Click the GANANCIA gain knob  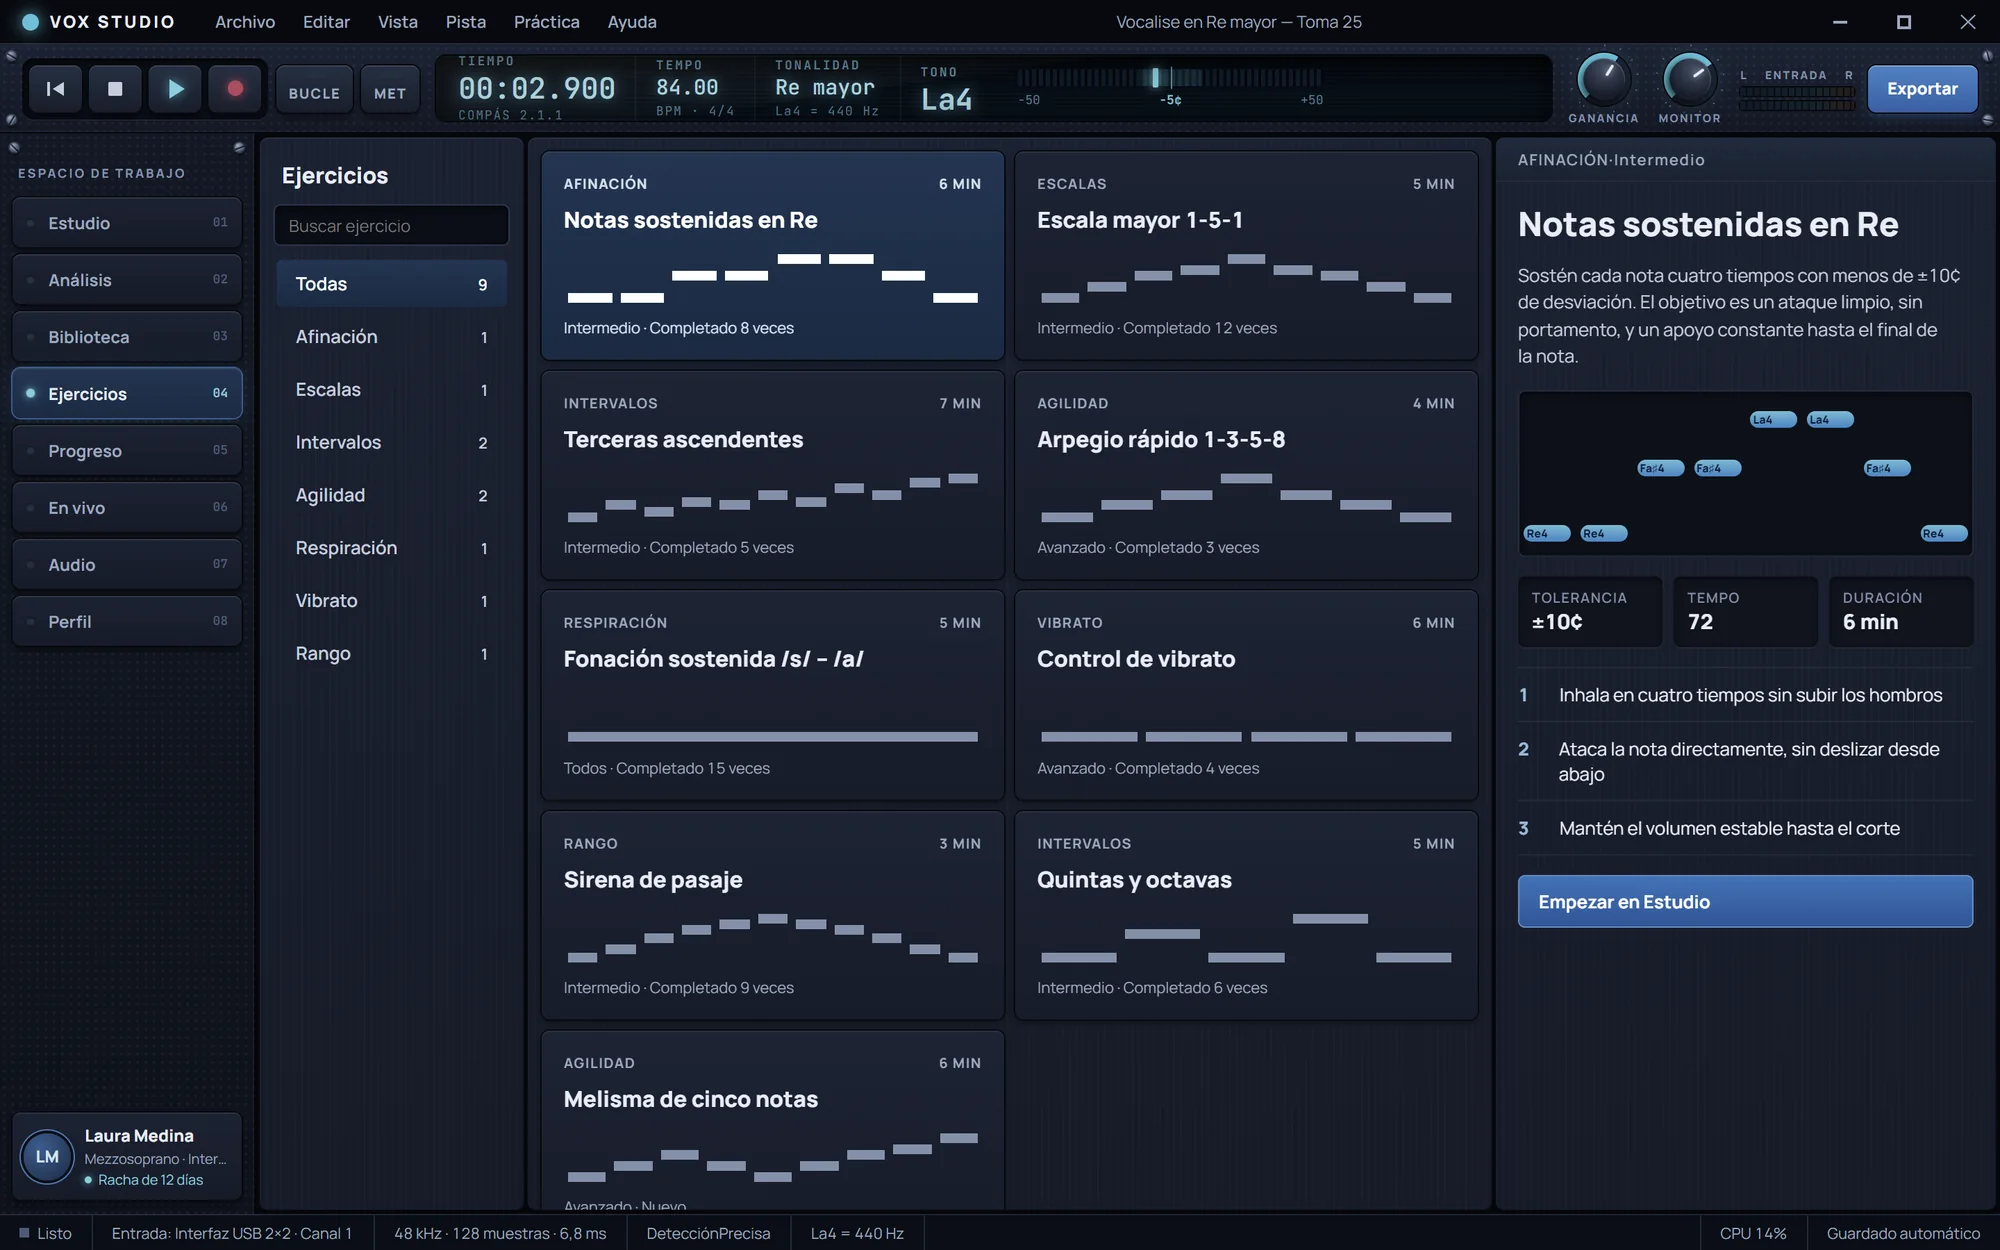(1603, 80)
